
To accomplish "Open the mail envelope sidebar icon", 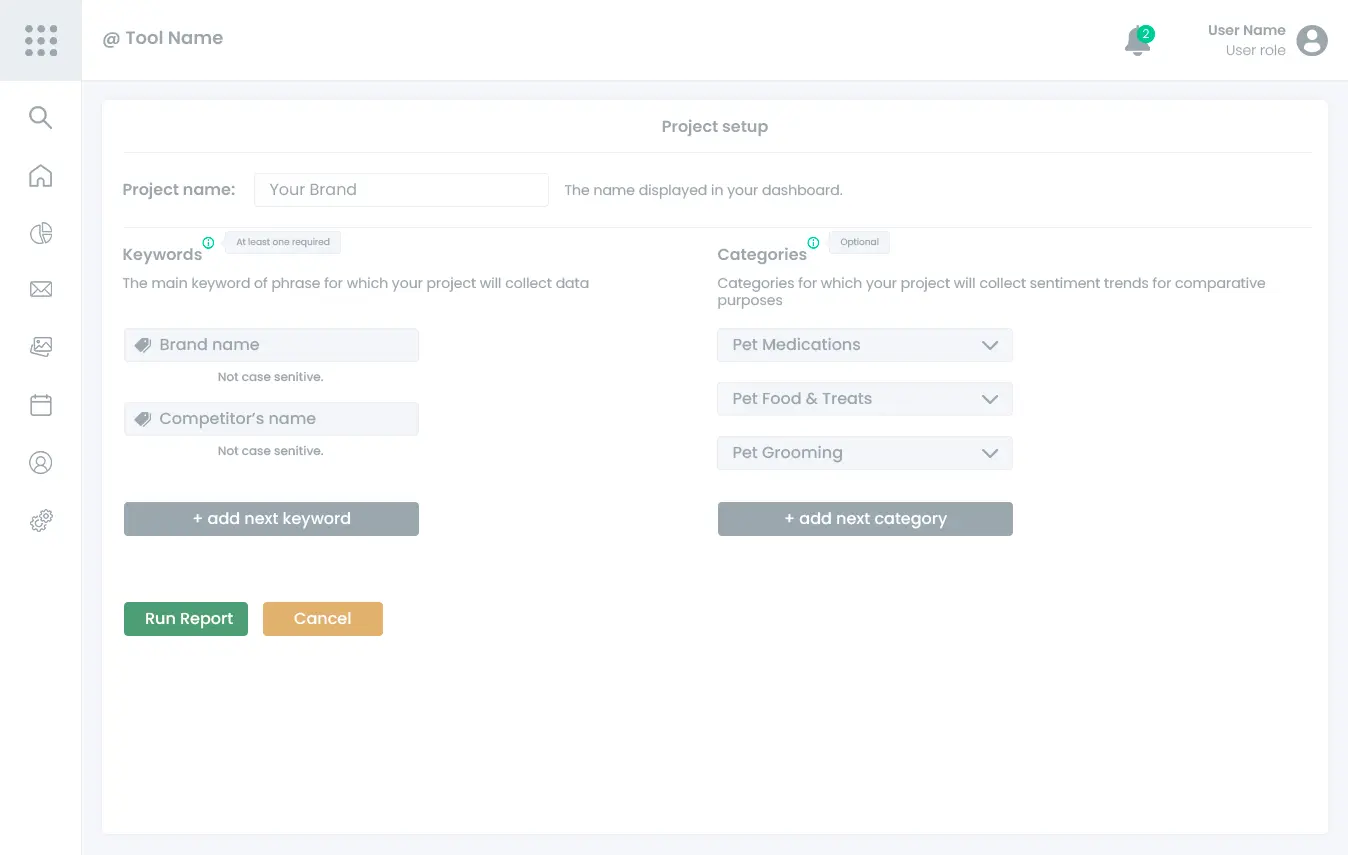I will [40, 290].
